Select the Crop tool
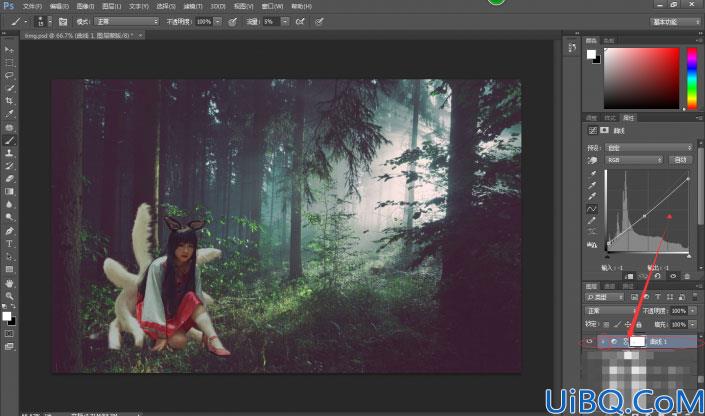Screen dimensions: 705x416 tap(9, 101)
